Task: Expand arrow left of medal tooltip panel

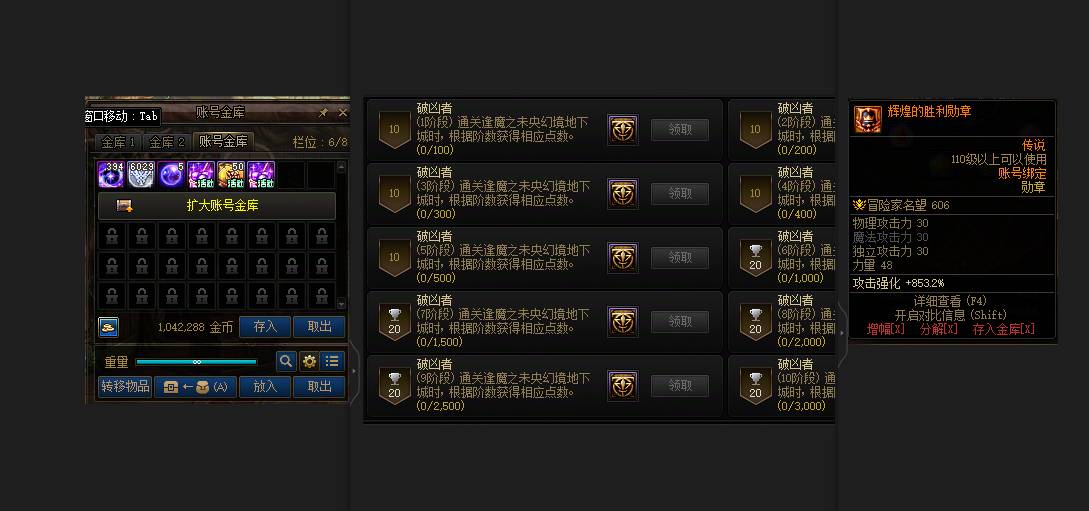Action: (x=842, y=333)
